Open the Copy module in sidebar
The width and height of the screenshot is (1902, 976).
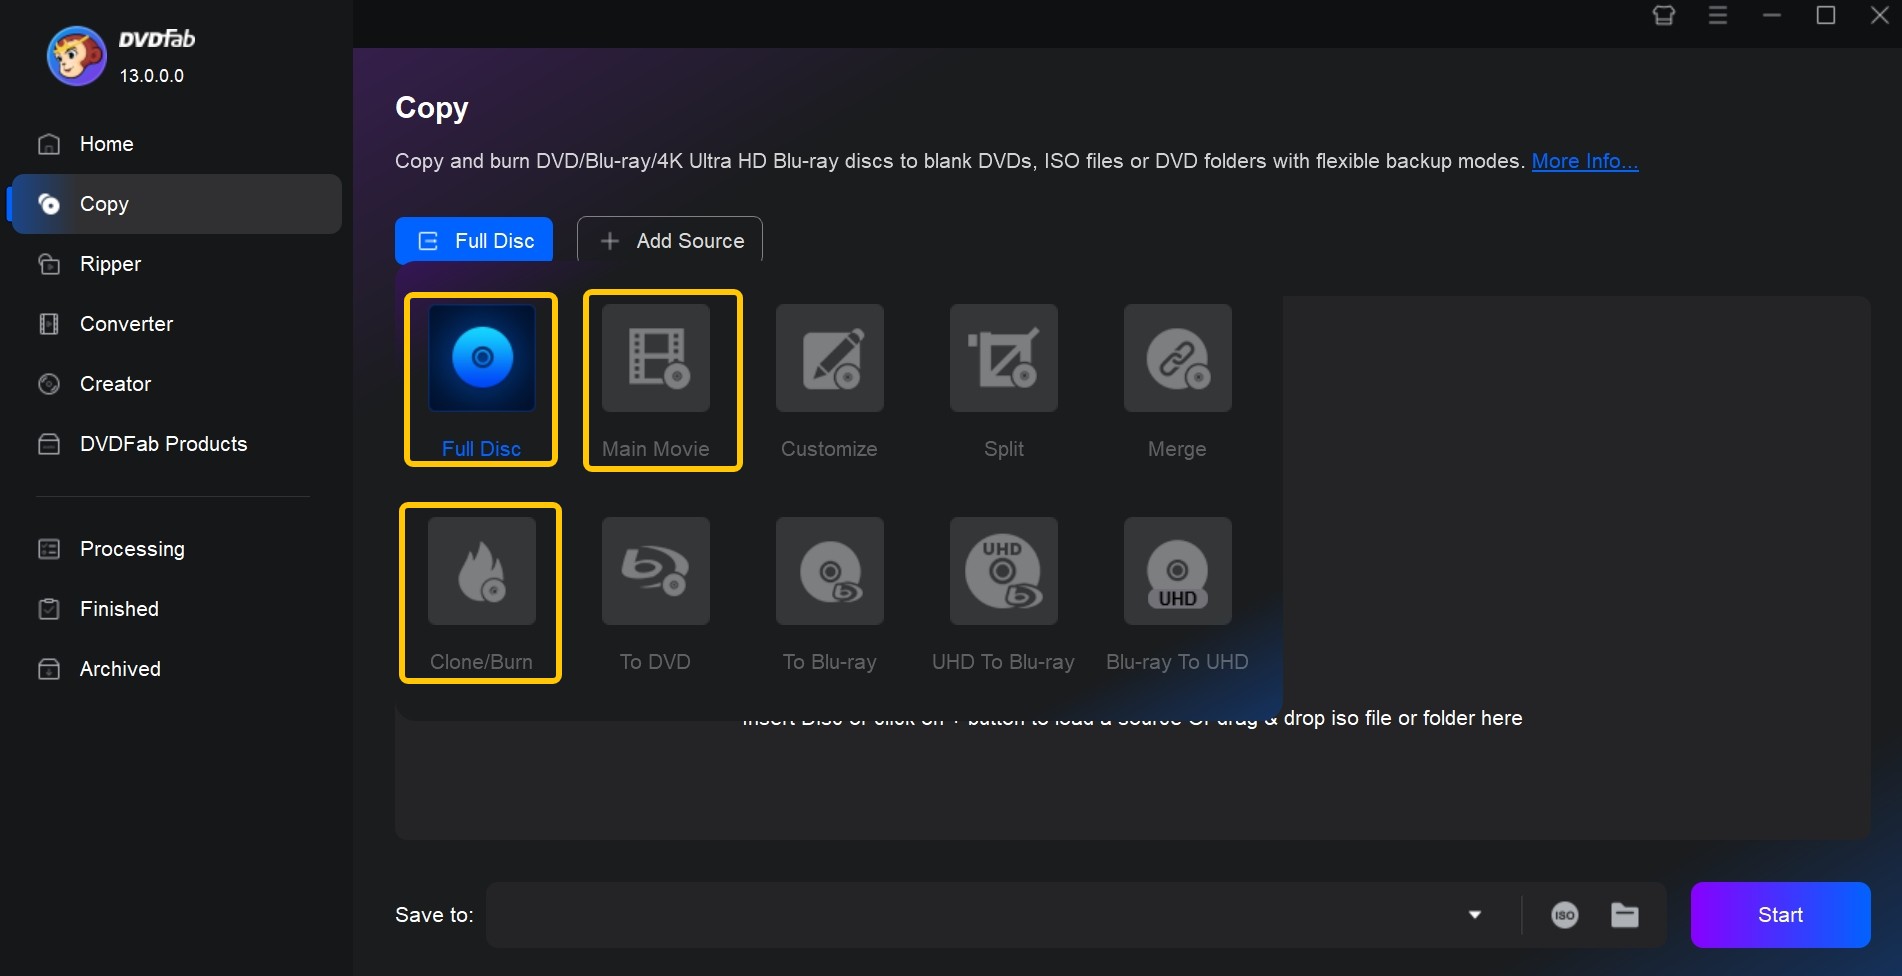pos(176,204)
